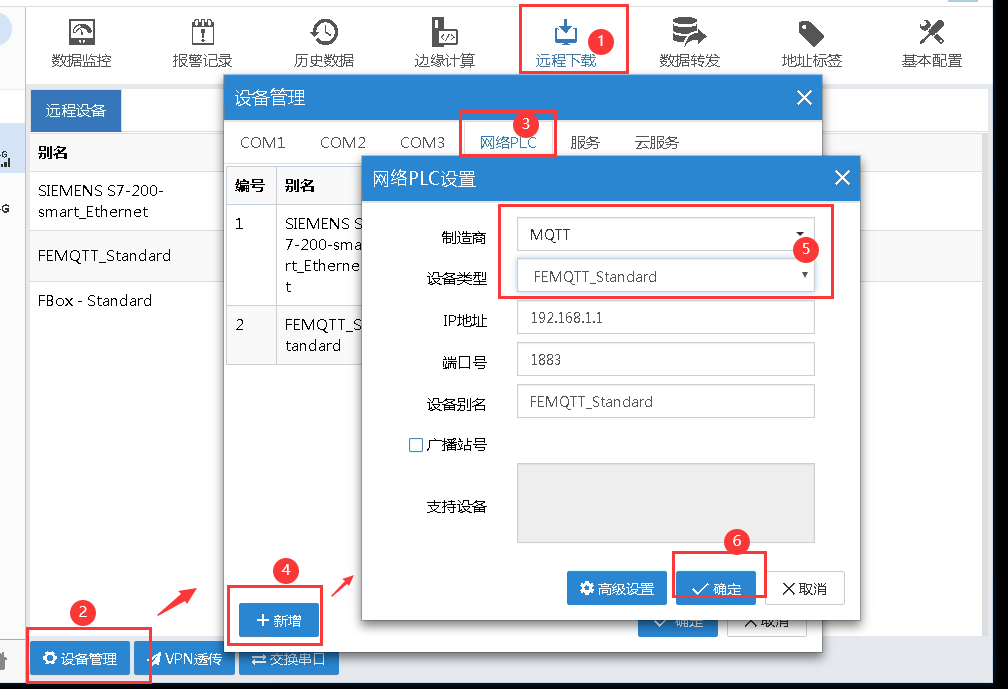Viewport: 1008px width, 689px height.
Task: Click the 高级设置 advanced settings button
Action: click(616, 589)
